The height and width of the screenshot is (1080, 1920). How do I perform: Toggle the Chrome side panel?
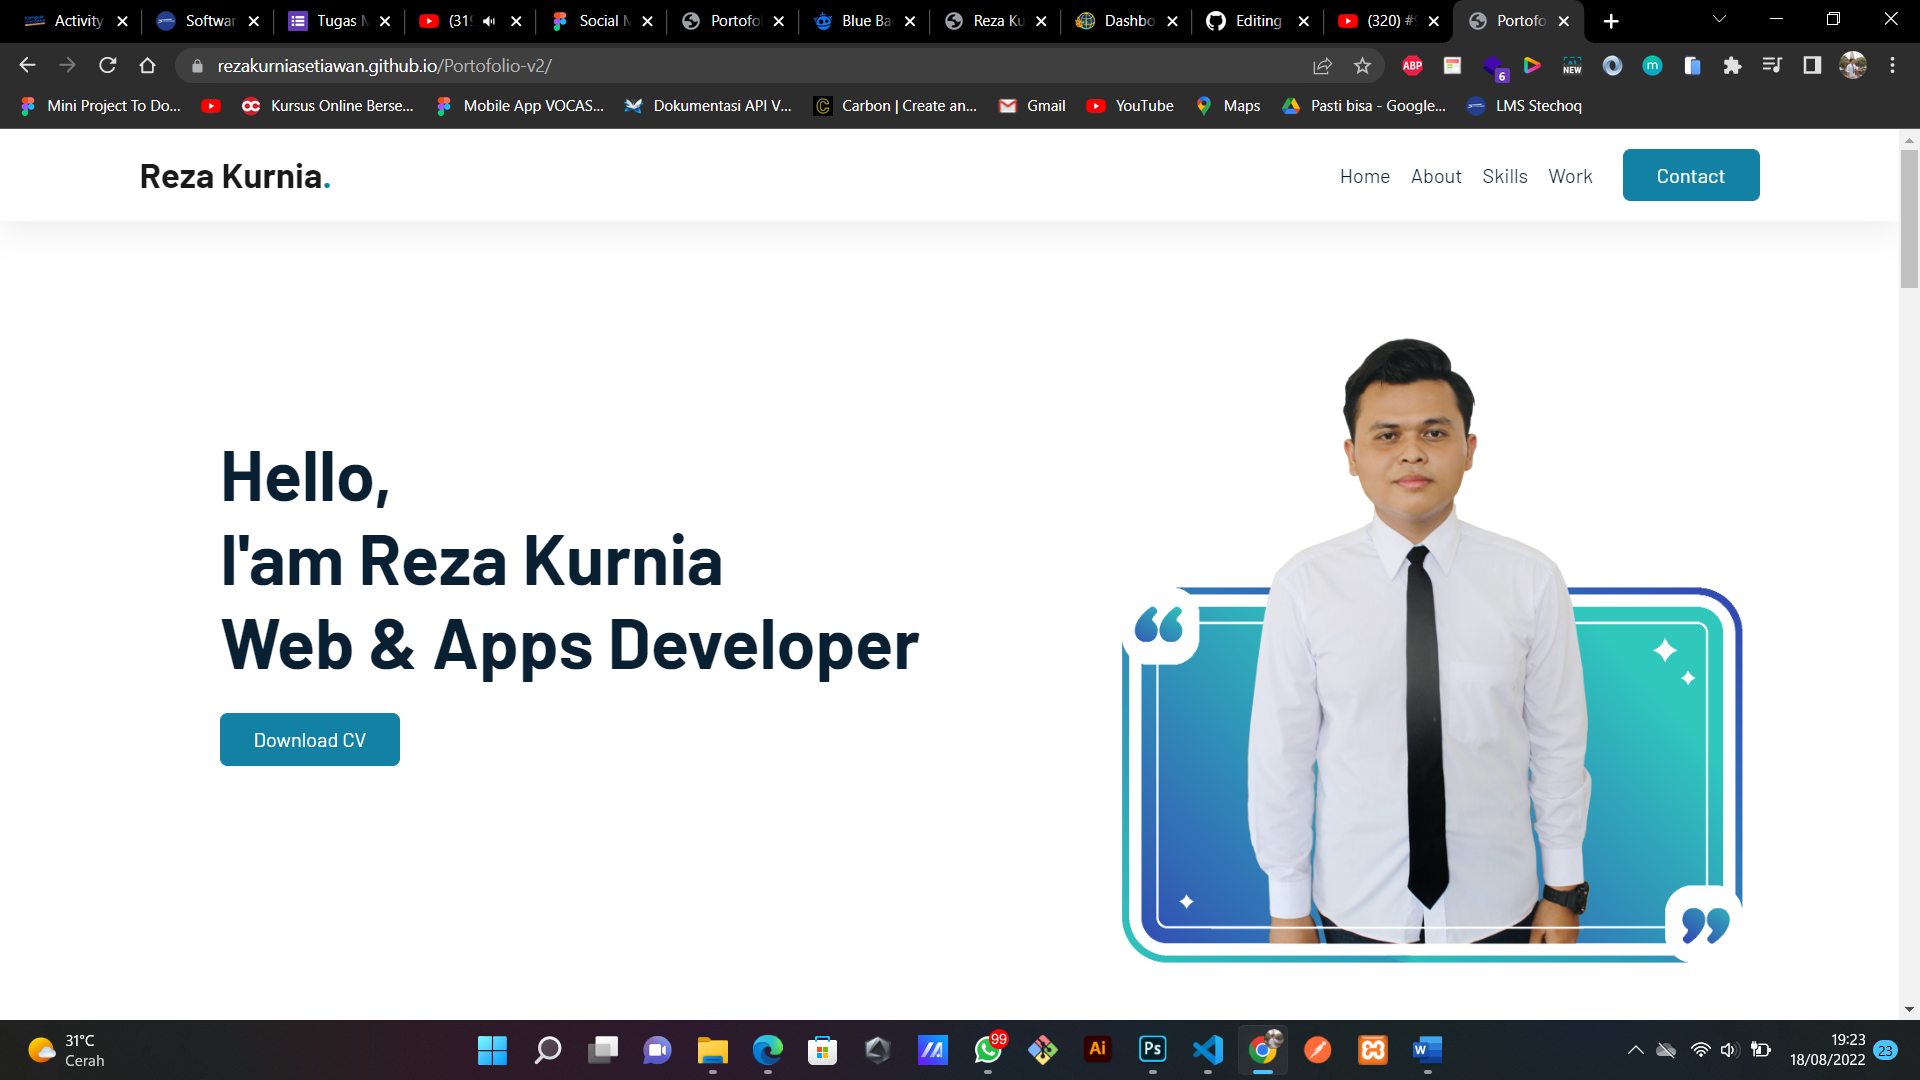click(1811, 65)
